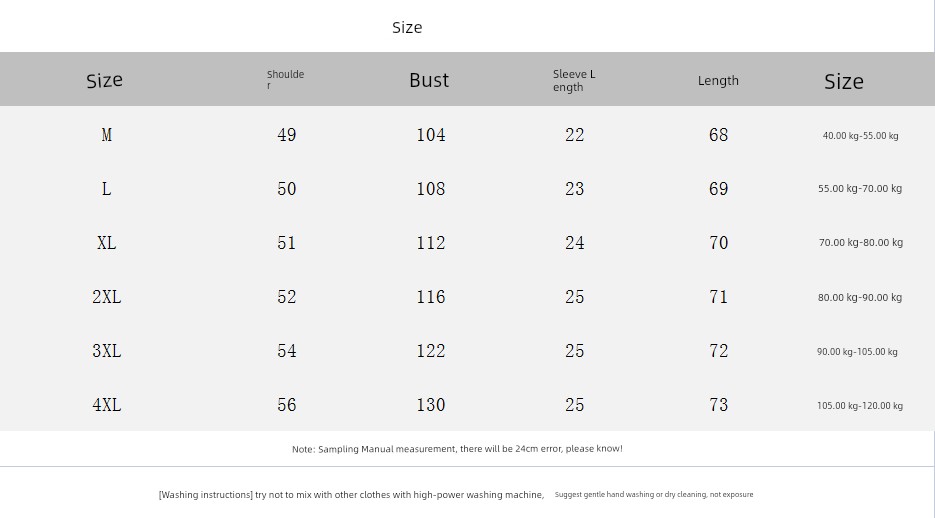
Task: Select the M size row label
Action: (106, 135)
